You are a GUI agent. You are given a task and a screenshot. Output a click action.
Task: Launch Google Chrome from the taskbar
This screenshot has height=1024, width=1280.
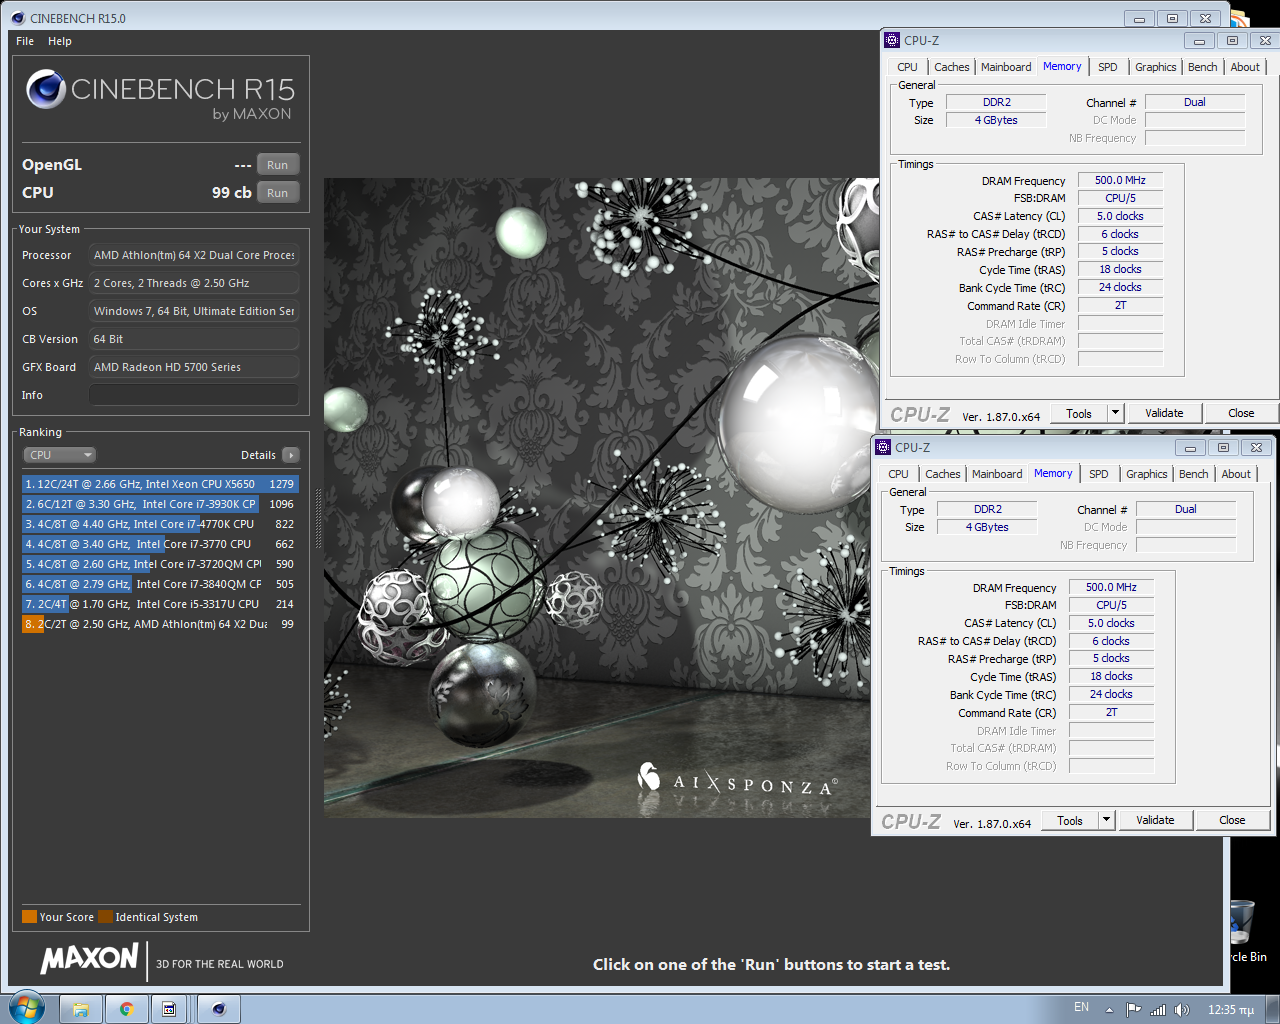pyautogui.click(x=127, y=1009)
